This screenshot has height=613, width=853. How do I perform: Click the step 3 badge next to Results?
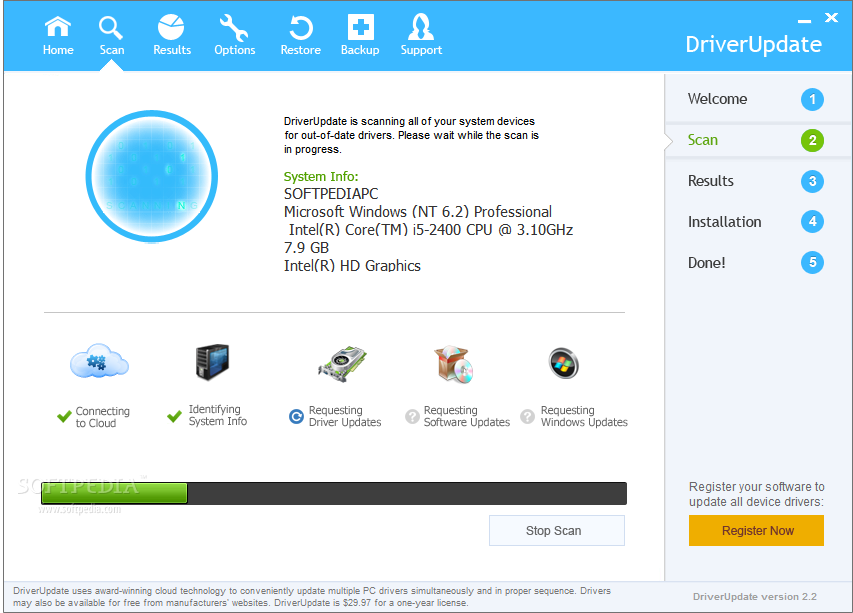pos(812,181)
